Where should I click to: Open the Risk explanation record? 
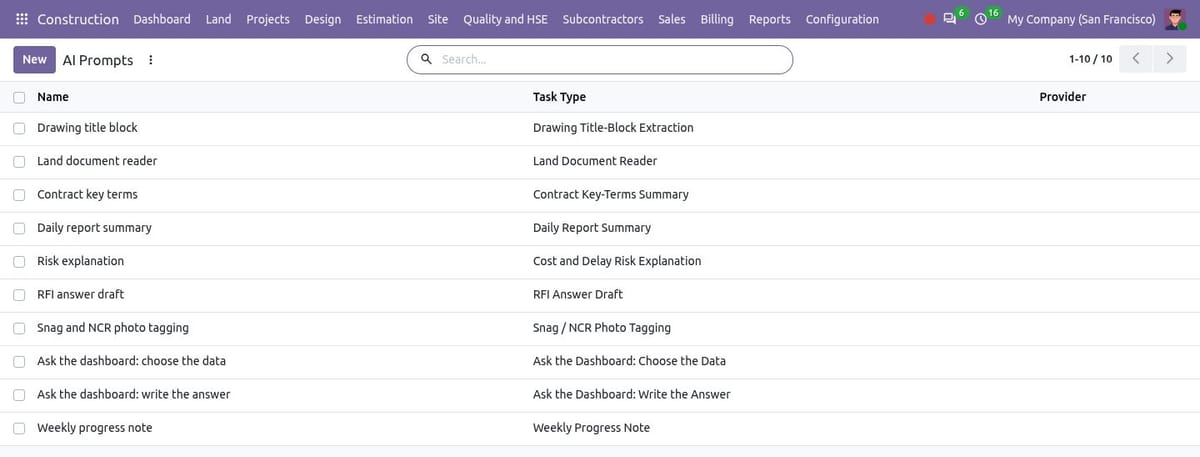80,261
